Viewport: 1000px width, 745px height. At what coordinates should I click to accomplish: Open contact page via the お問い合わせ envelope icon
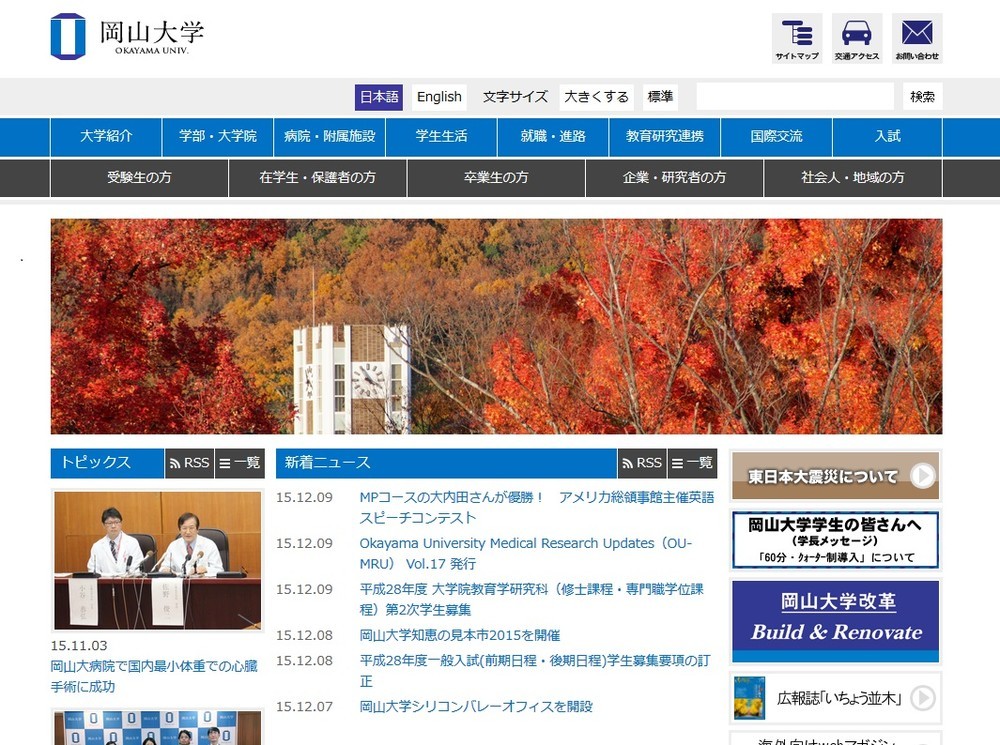tap(916, 38)
